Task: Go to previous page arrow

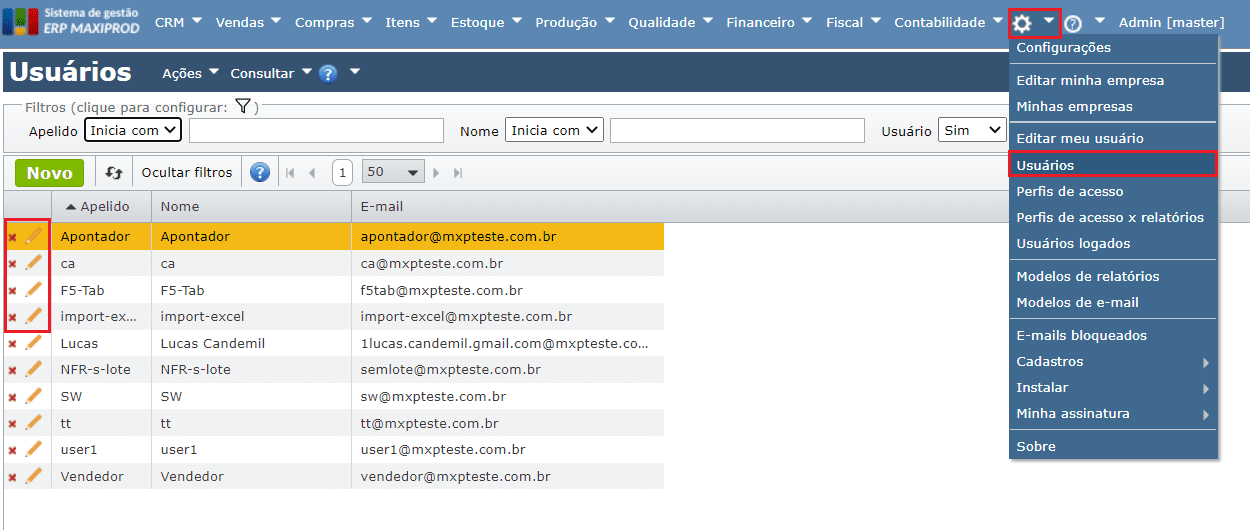Action: [312, 173]
